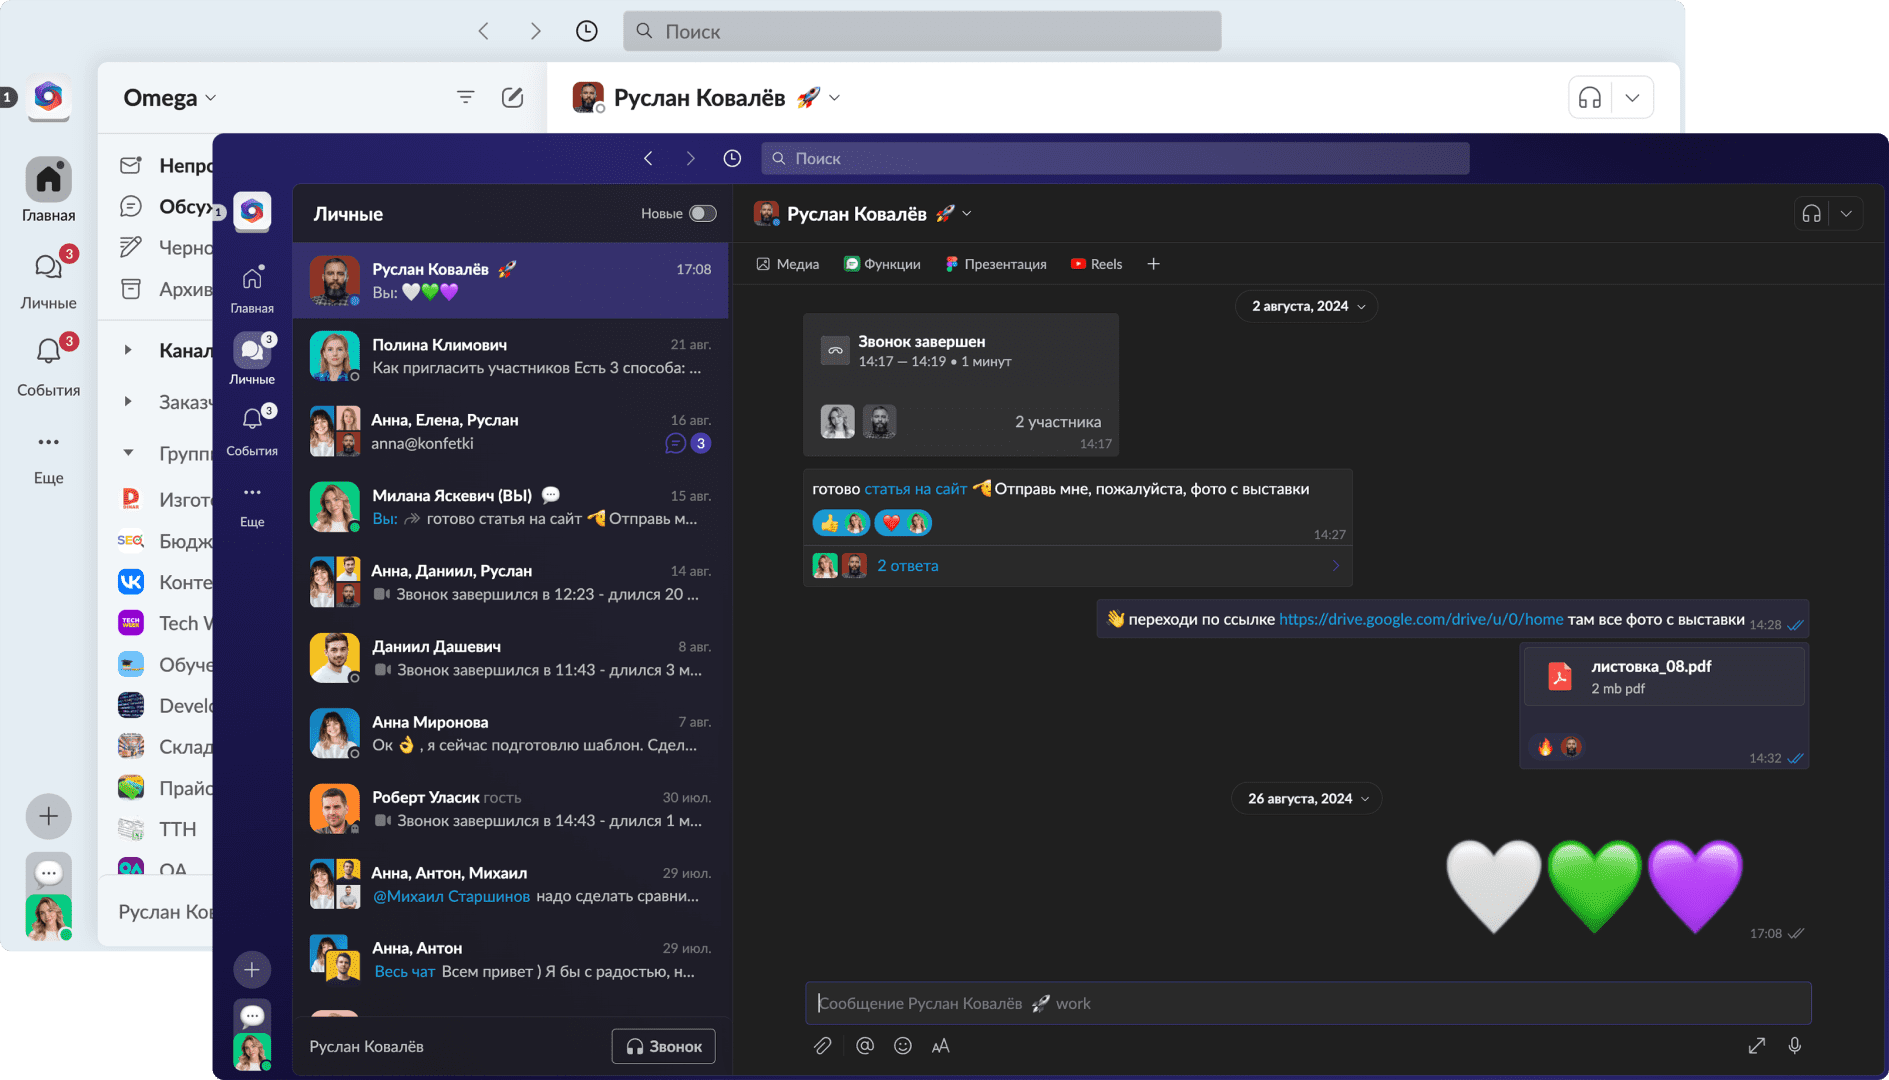Viewport: 1889px width, 1080px height.
Task: Switch to Reels tab
Action: click(1097, 264)
